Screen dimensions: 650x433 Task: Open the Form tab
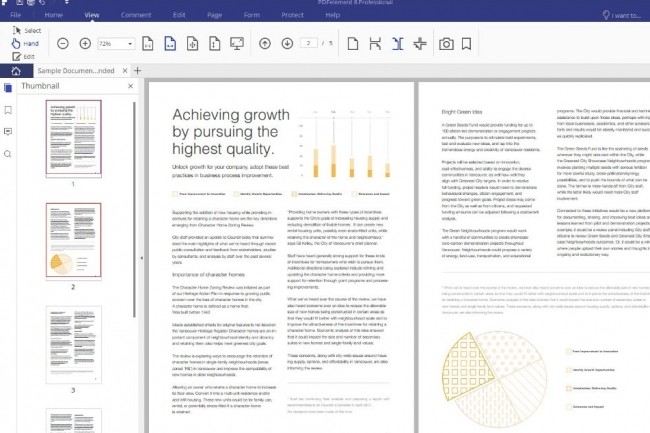(x=252, y=15)
